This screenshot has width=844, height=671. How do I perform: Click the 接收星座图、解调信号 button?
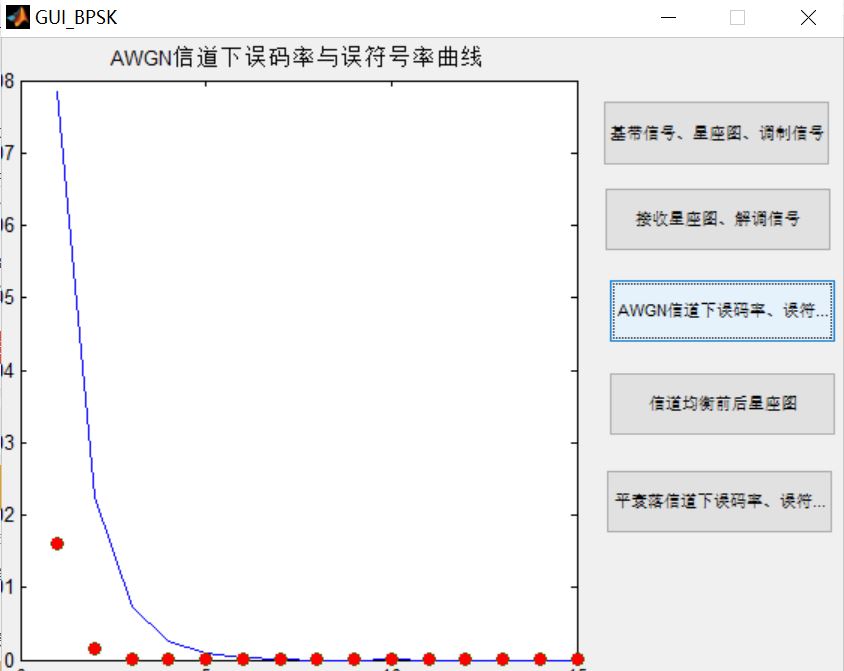coord(716,219)
